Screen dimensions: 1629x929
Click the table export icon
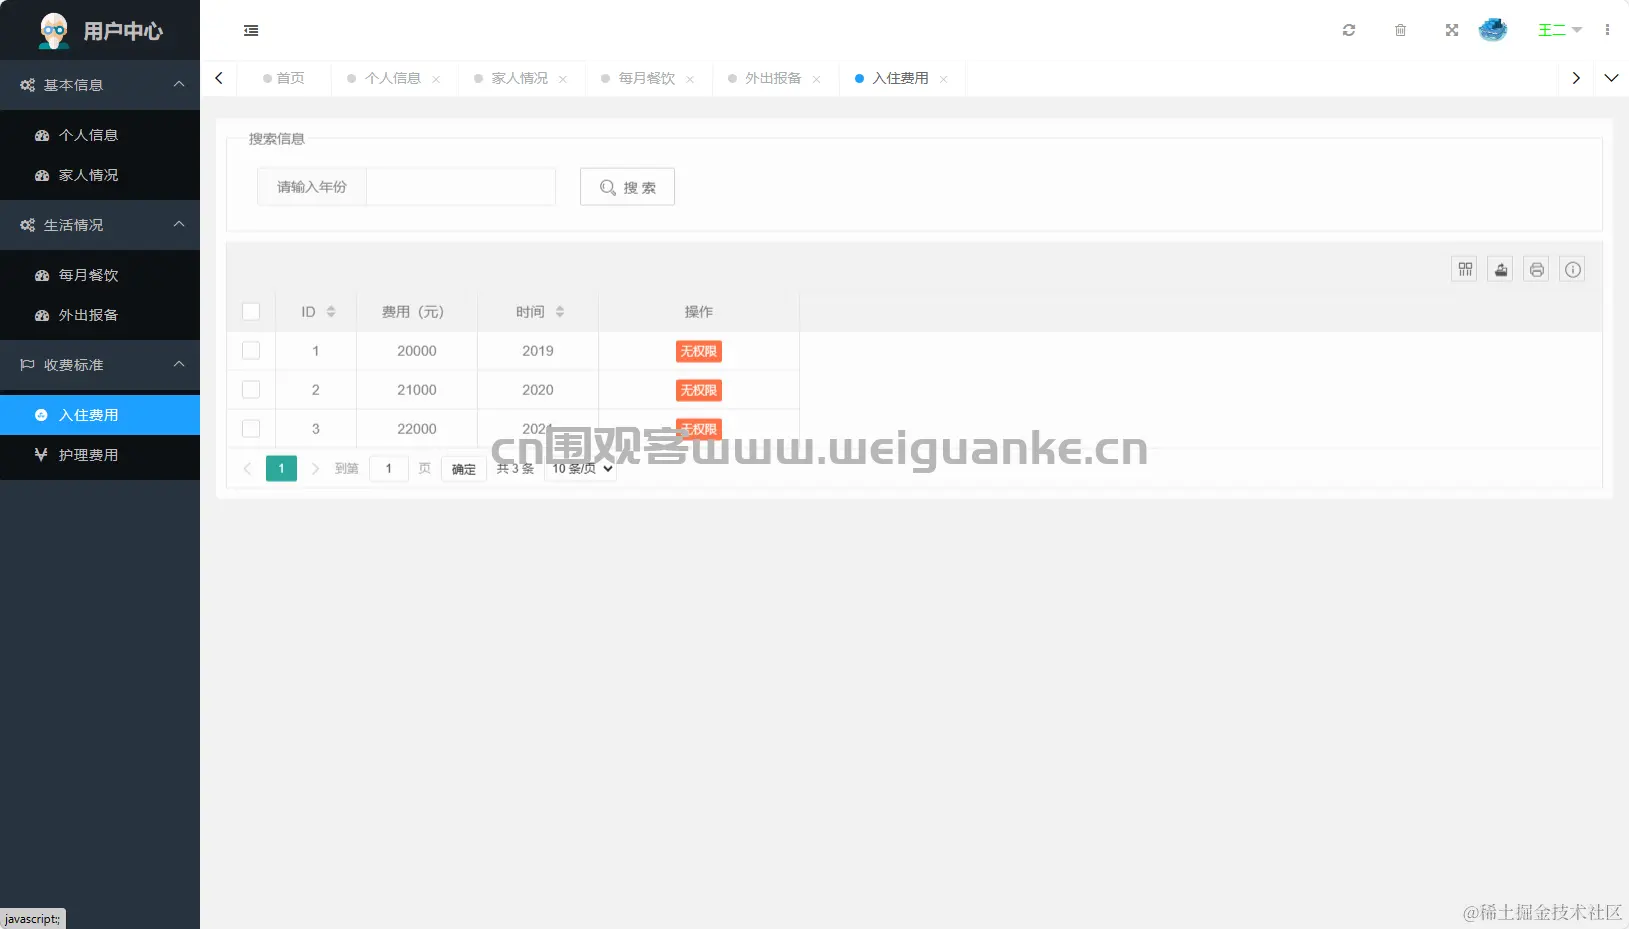pyautogui.click(x=1501, y=269)
